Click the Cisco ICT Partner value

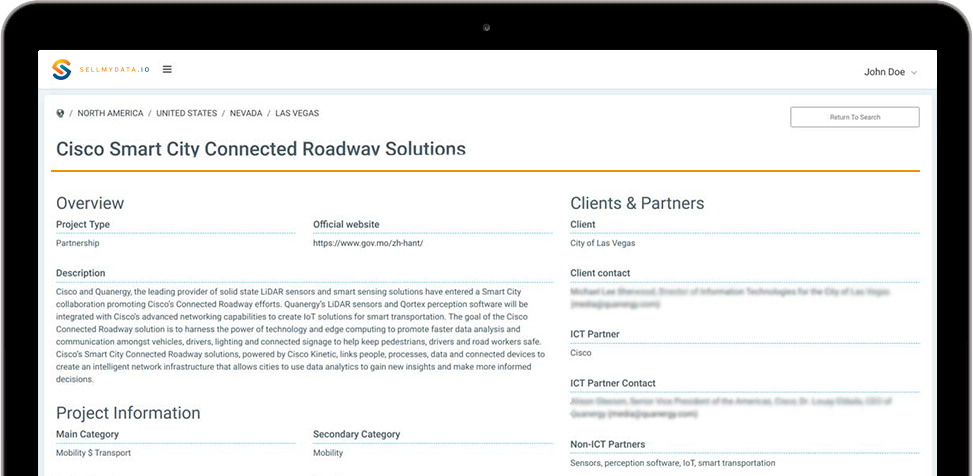click(581, 353)
